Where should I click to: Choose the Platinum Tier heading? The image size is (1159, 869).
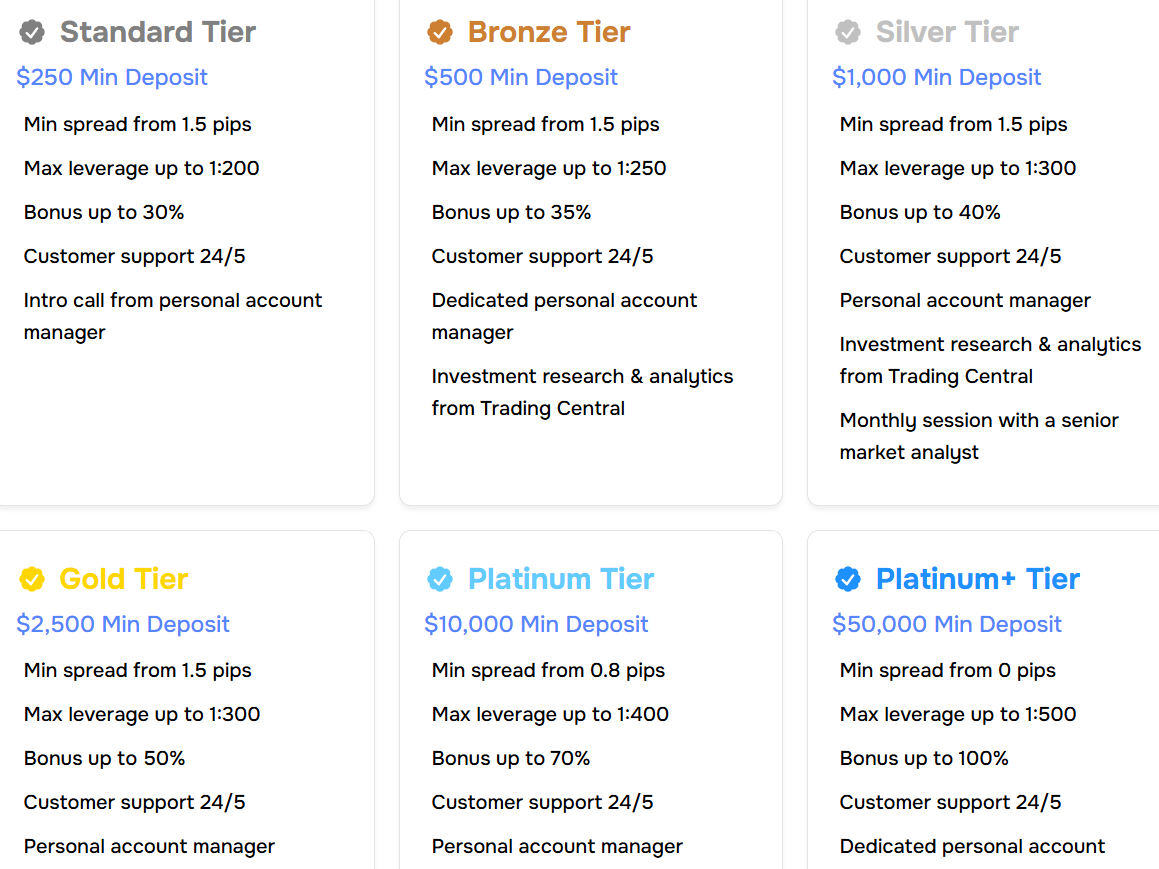point(561,578)
